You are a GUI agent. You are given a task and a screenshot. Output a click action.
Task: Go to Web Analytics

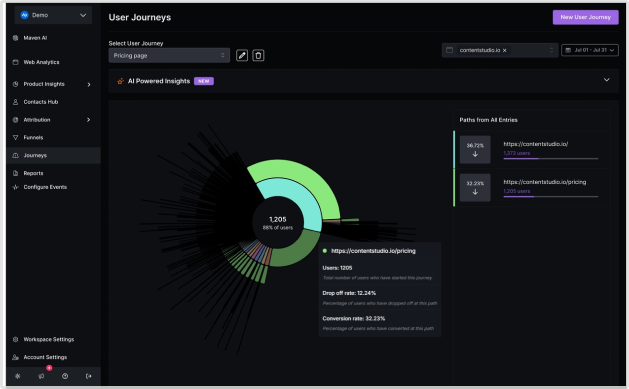coord(41,62)
